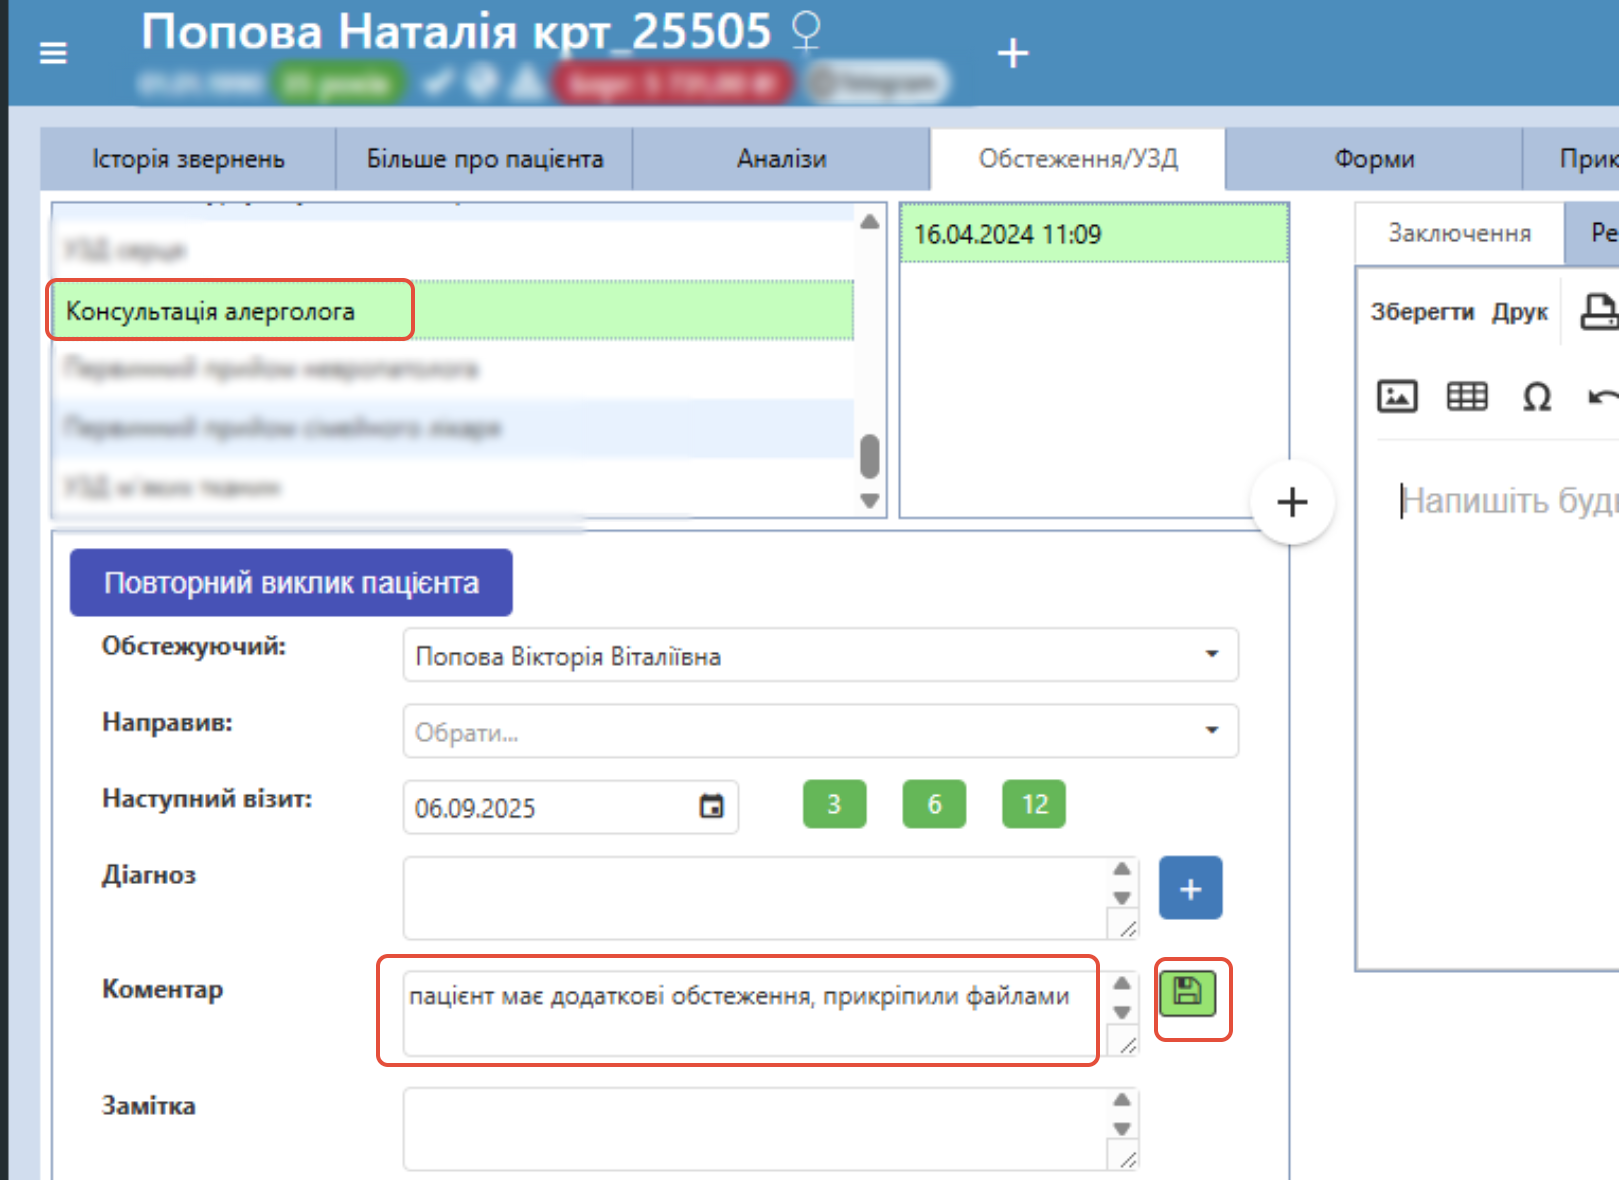Save the comment with the green floppy icon
Viewport: 1619px width, 1180px height.
click(1188, 993)
